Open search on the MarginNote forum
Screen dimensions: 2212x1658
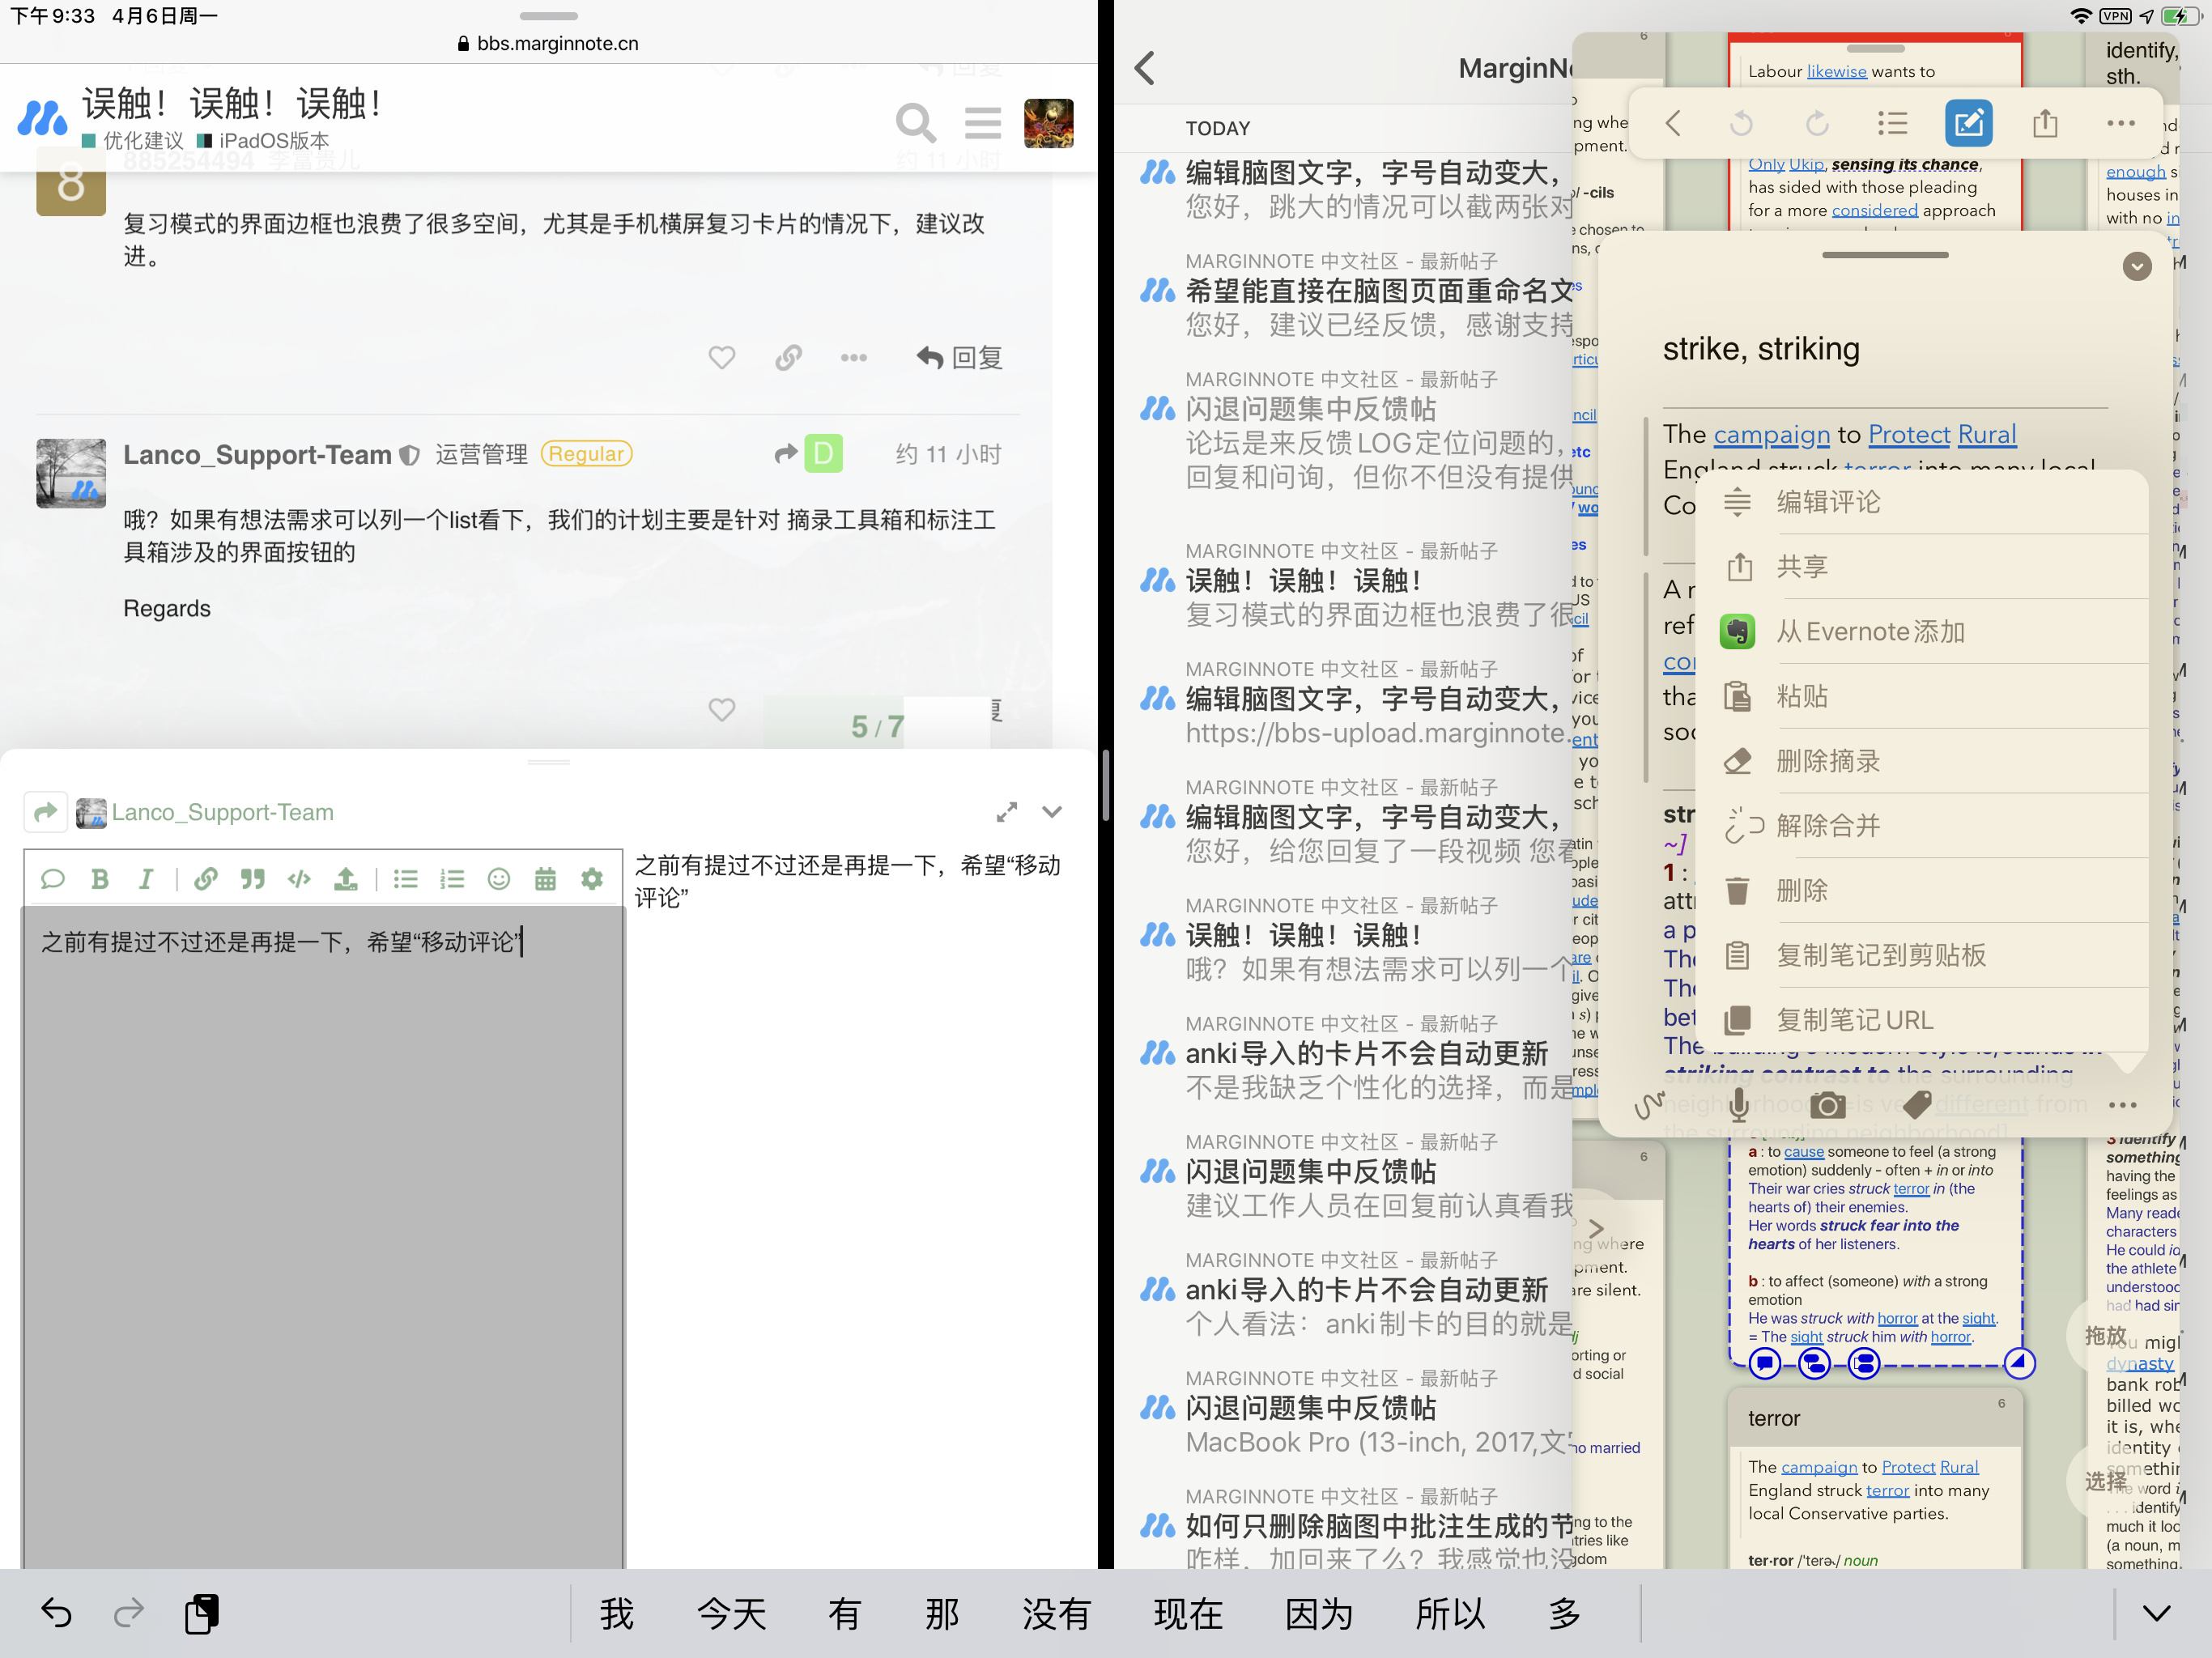coord(915,123)
